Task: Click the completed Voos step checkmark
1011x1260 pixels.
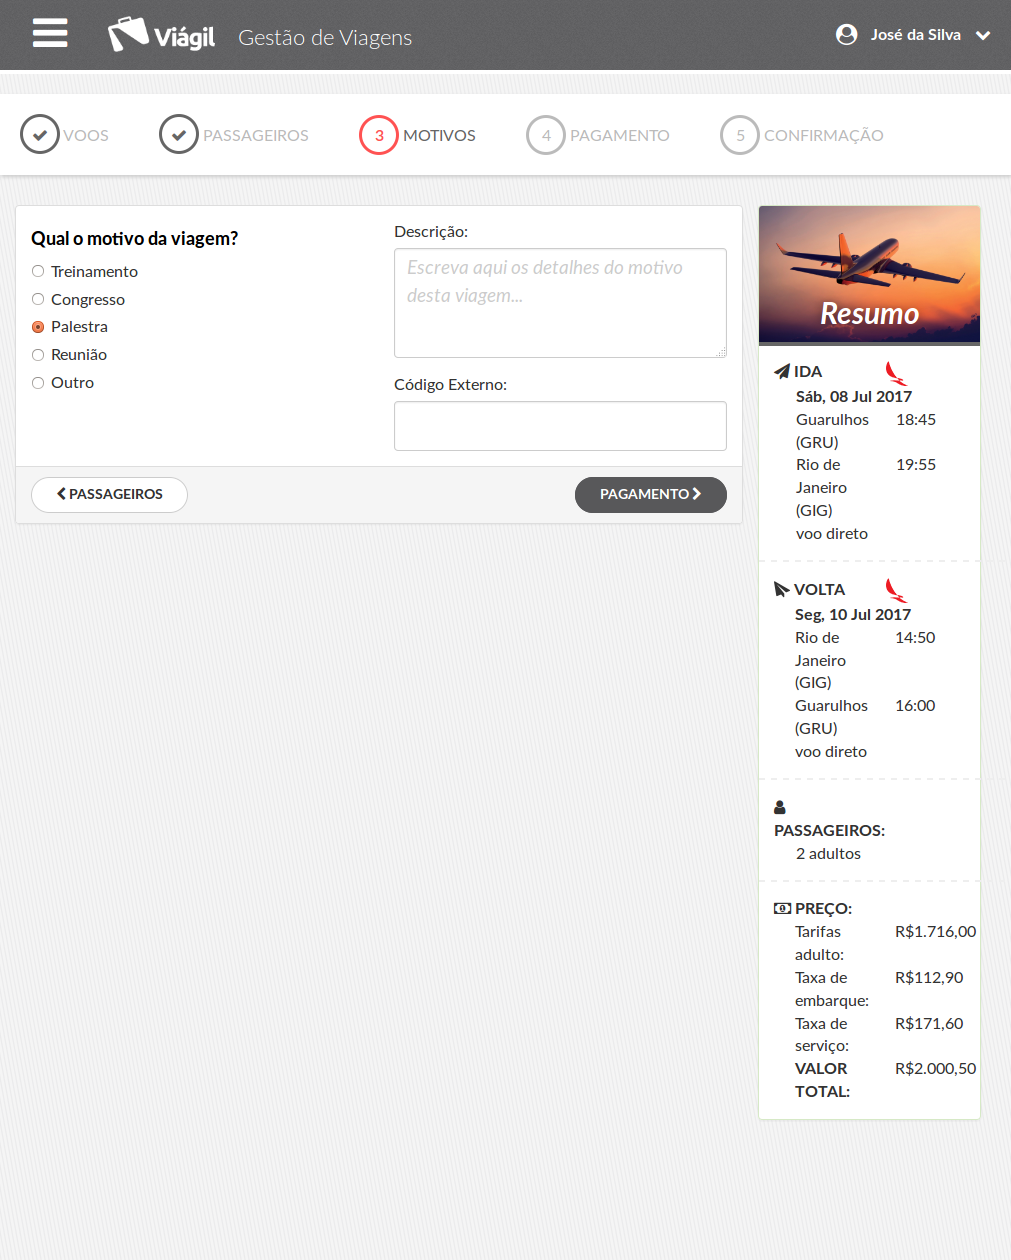Action: coord(40,135)
